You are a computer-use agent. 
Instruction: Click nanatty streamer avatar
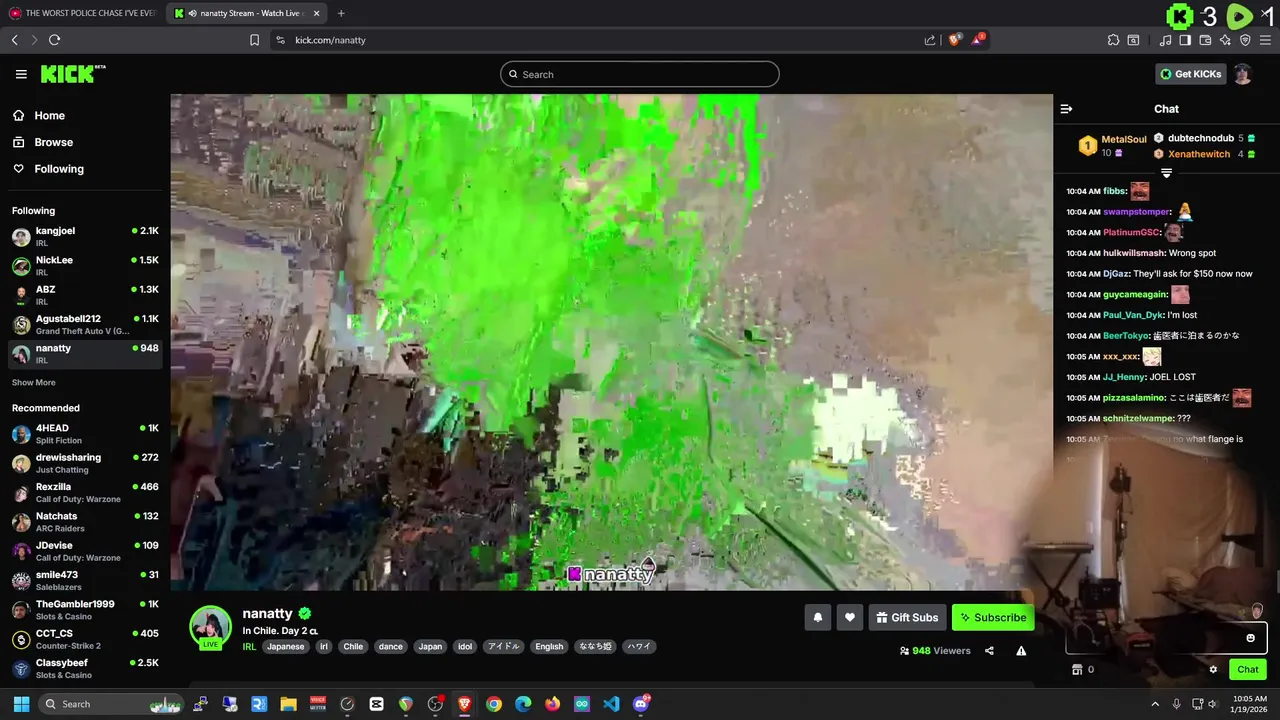tap(211, 626)
